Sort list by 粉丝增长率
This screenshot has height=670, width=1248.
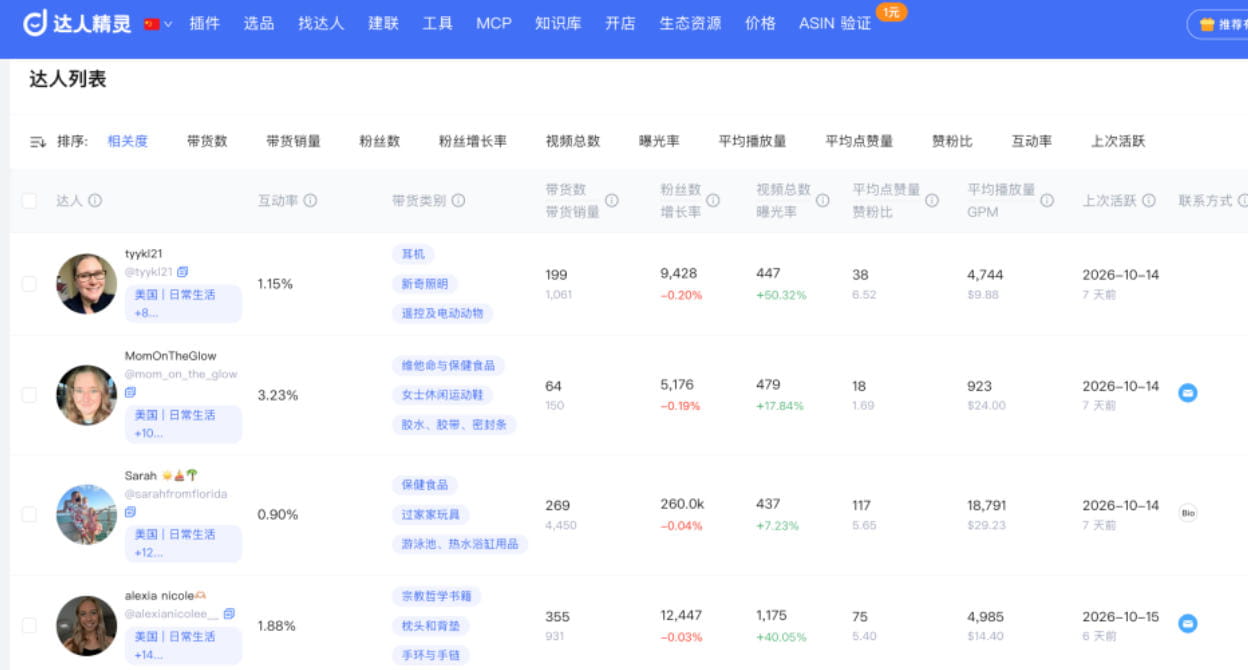pyautogui.click(x=473, y=141)
